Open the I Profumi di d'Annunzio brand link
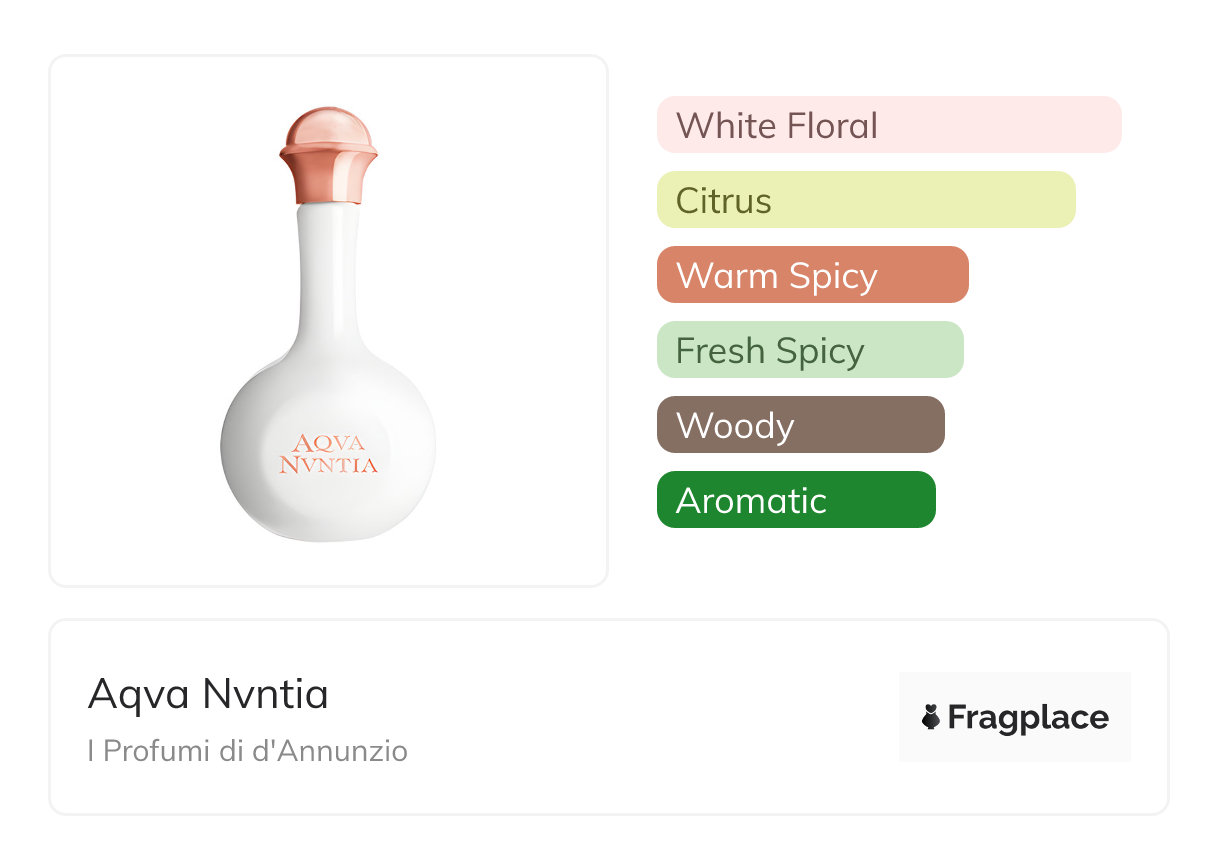Viewport: 1218px width, 864px height. [x=247, y=751]
